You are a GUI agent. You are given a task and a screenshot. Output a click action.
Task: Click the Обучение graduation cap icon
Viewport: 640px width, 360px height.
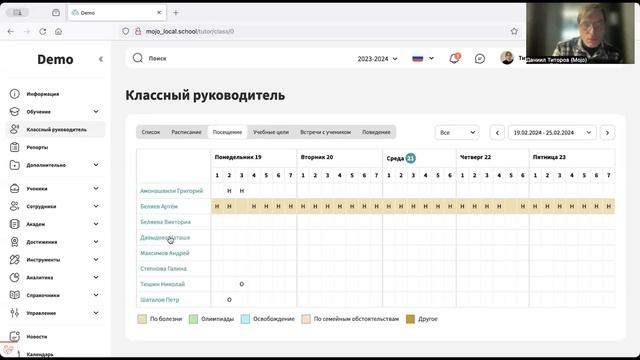(15, 111)
